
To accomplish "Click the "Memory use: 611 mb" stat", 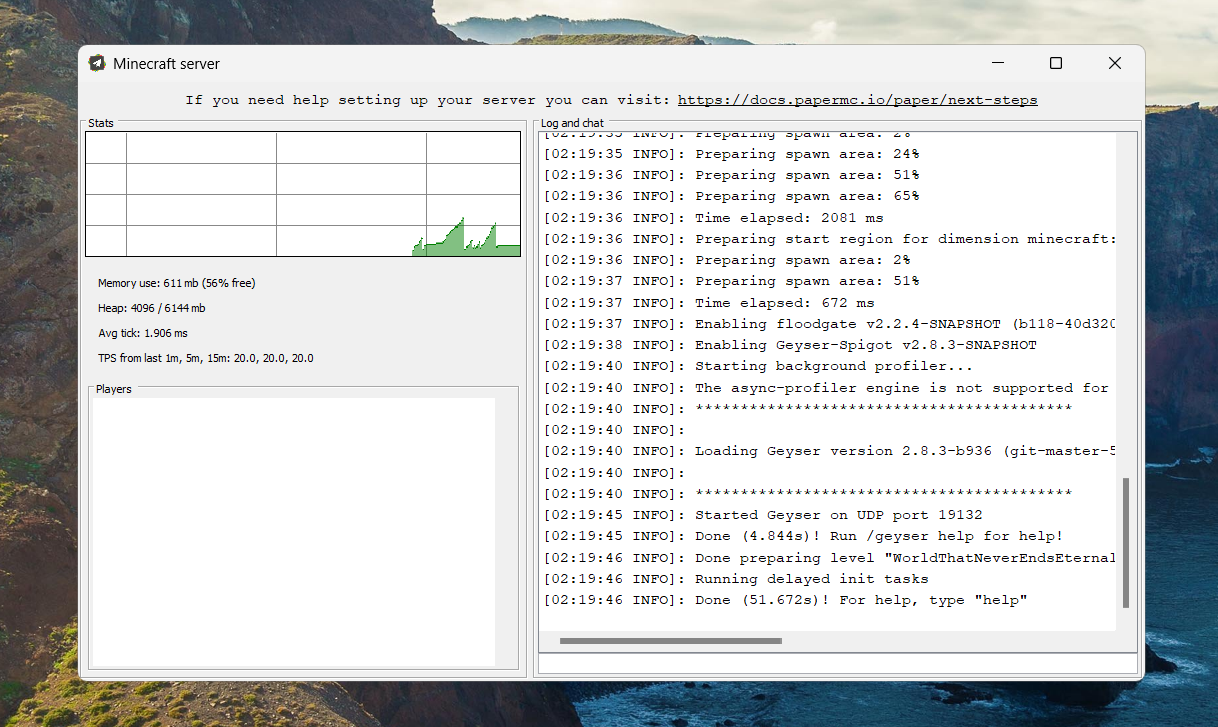I will click(176, 284).
